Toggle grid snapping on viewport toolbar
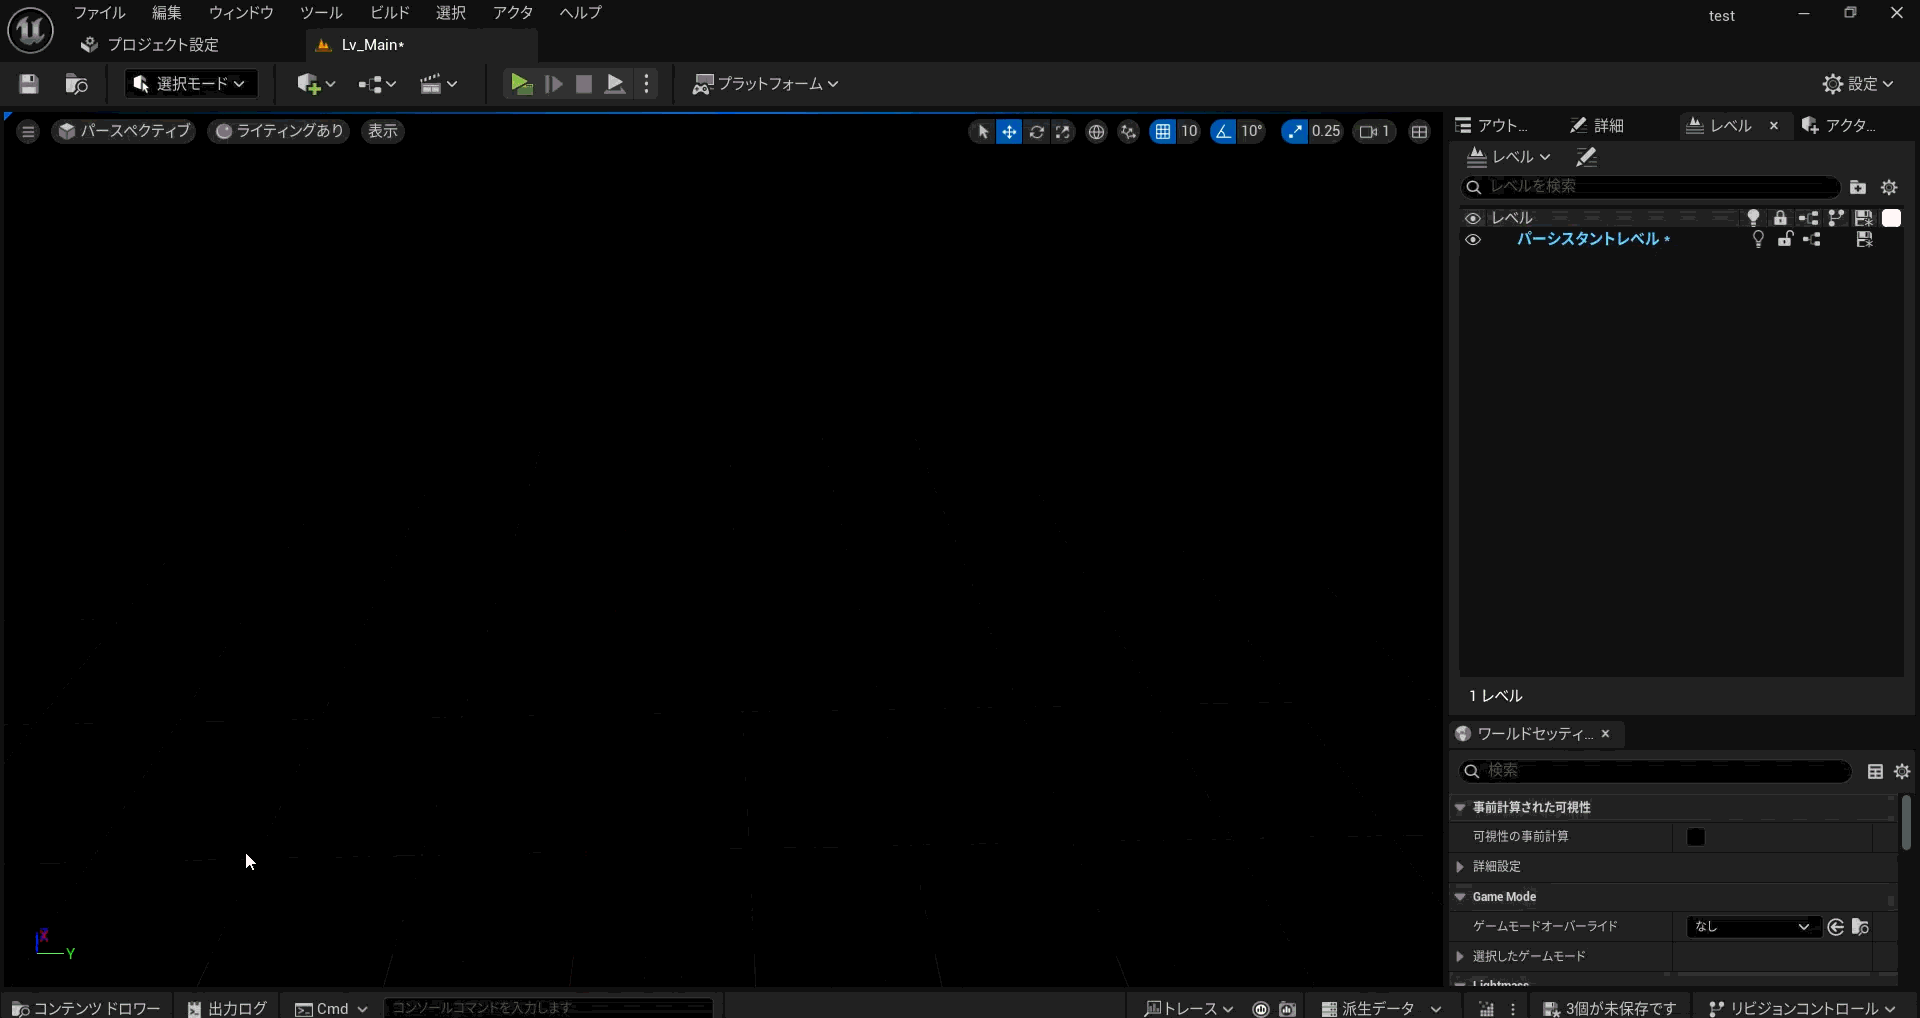 [1162, 132]
